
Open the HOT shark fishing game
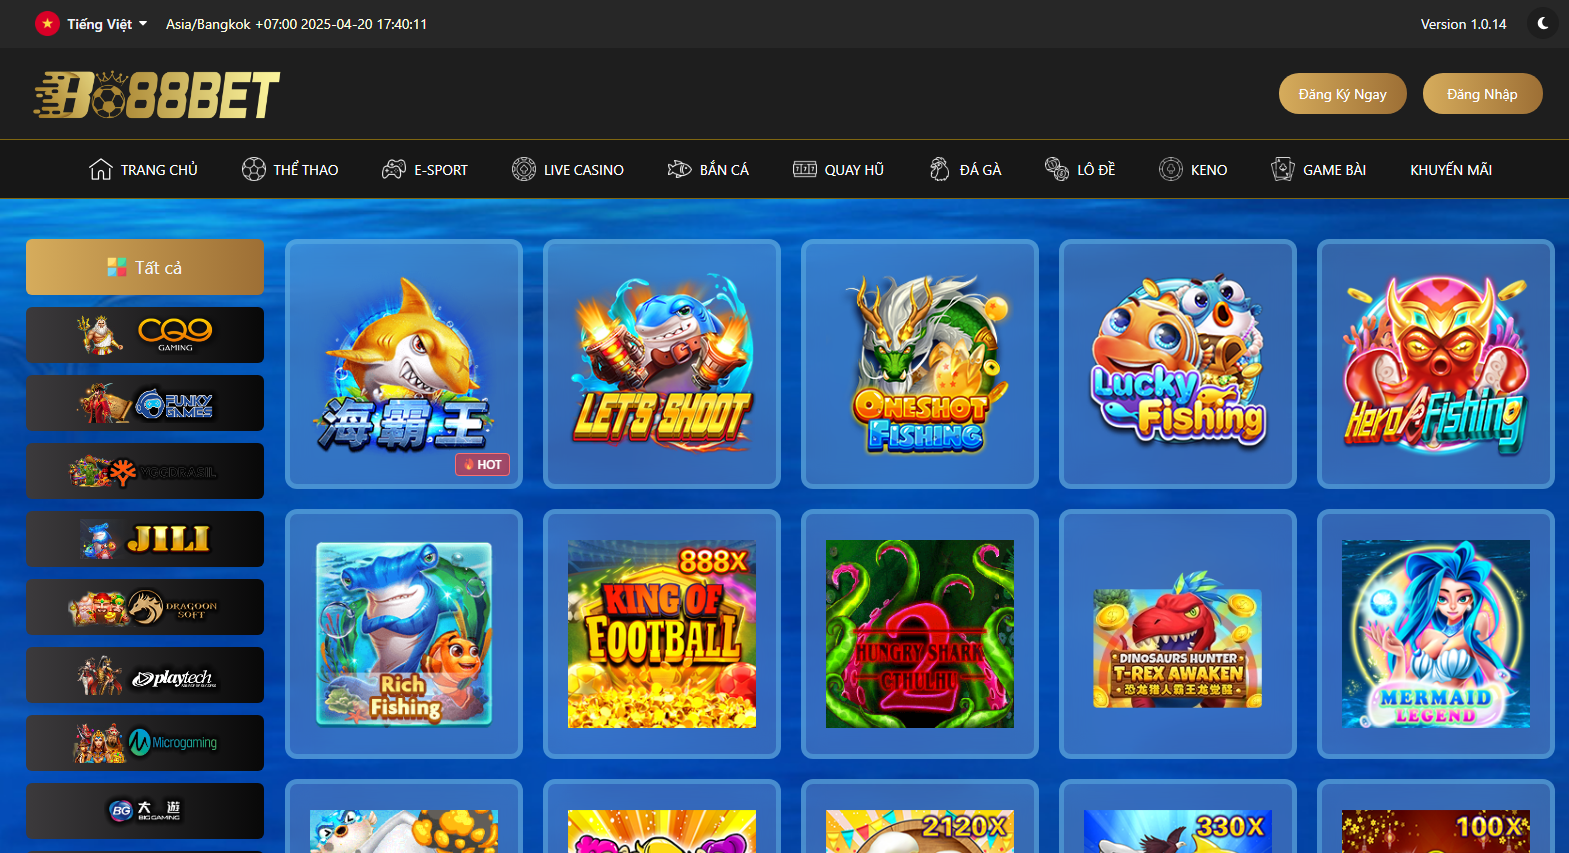tap(404, 364)
